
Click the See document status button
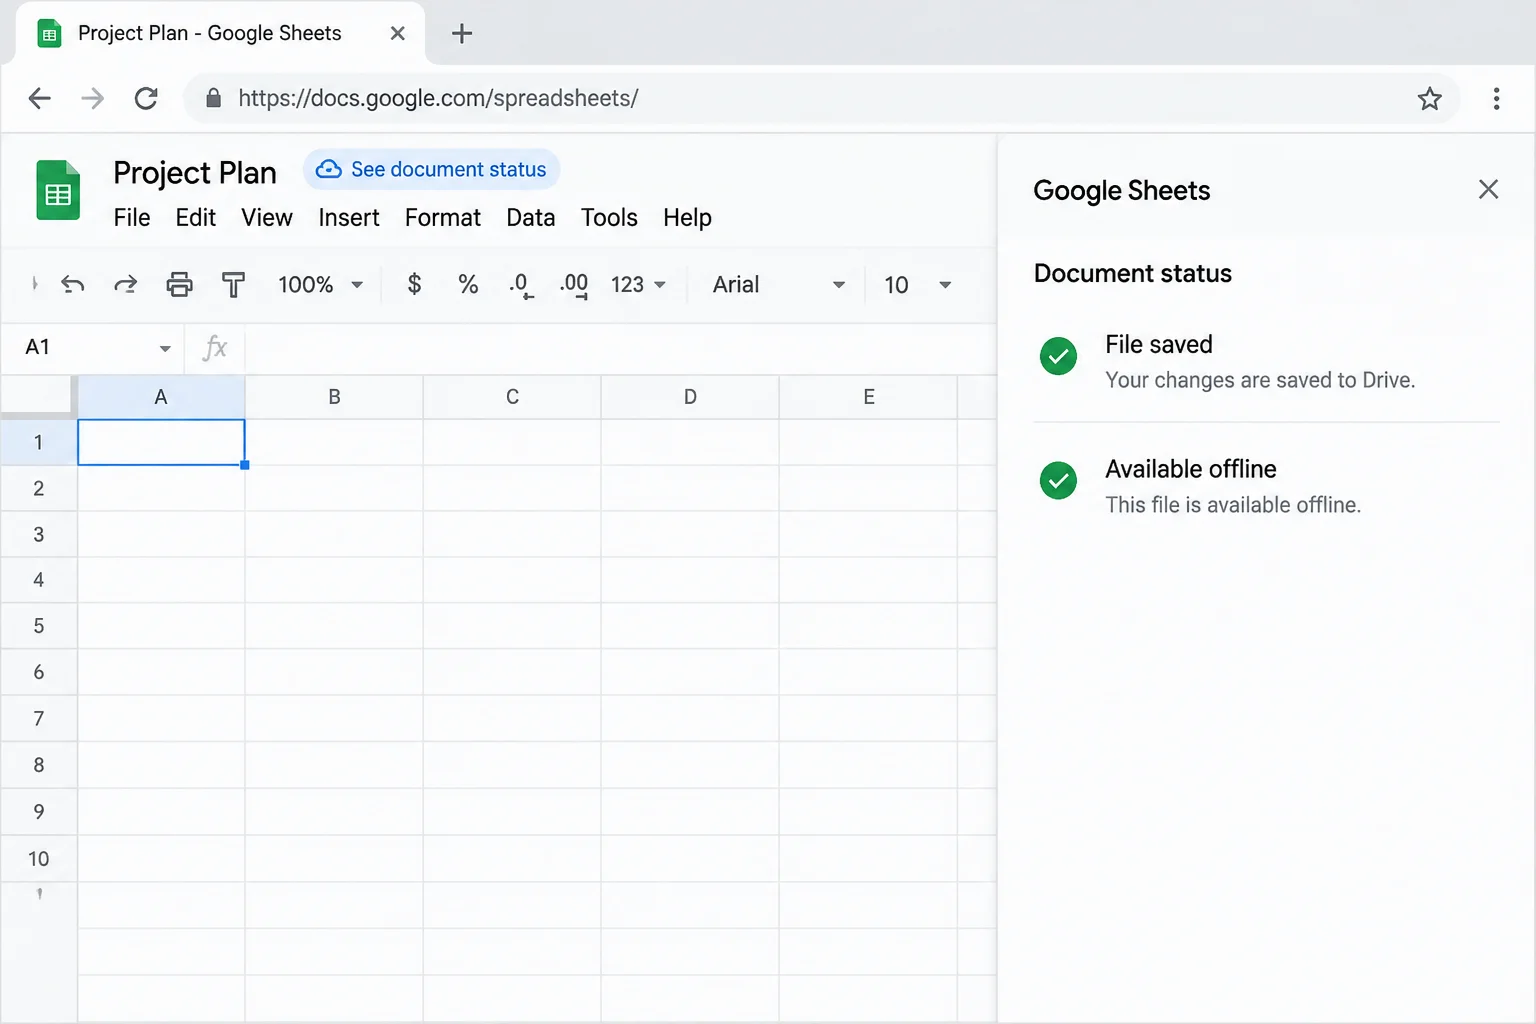pyautogui.click(x=431, y=170)
